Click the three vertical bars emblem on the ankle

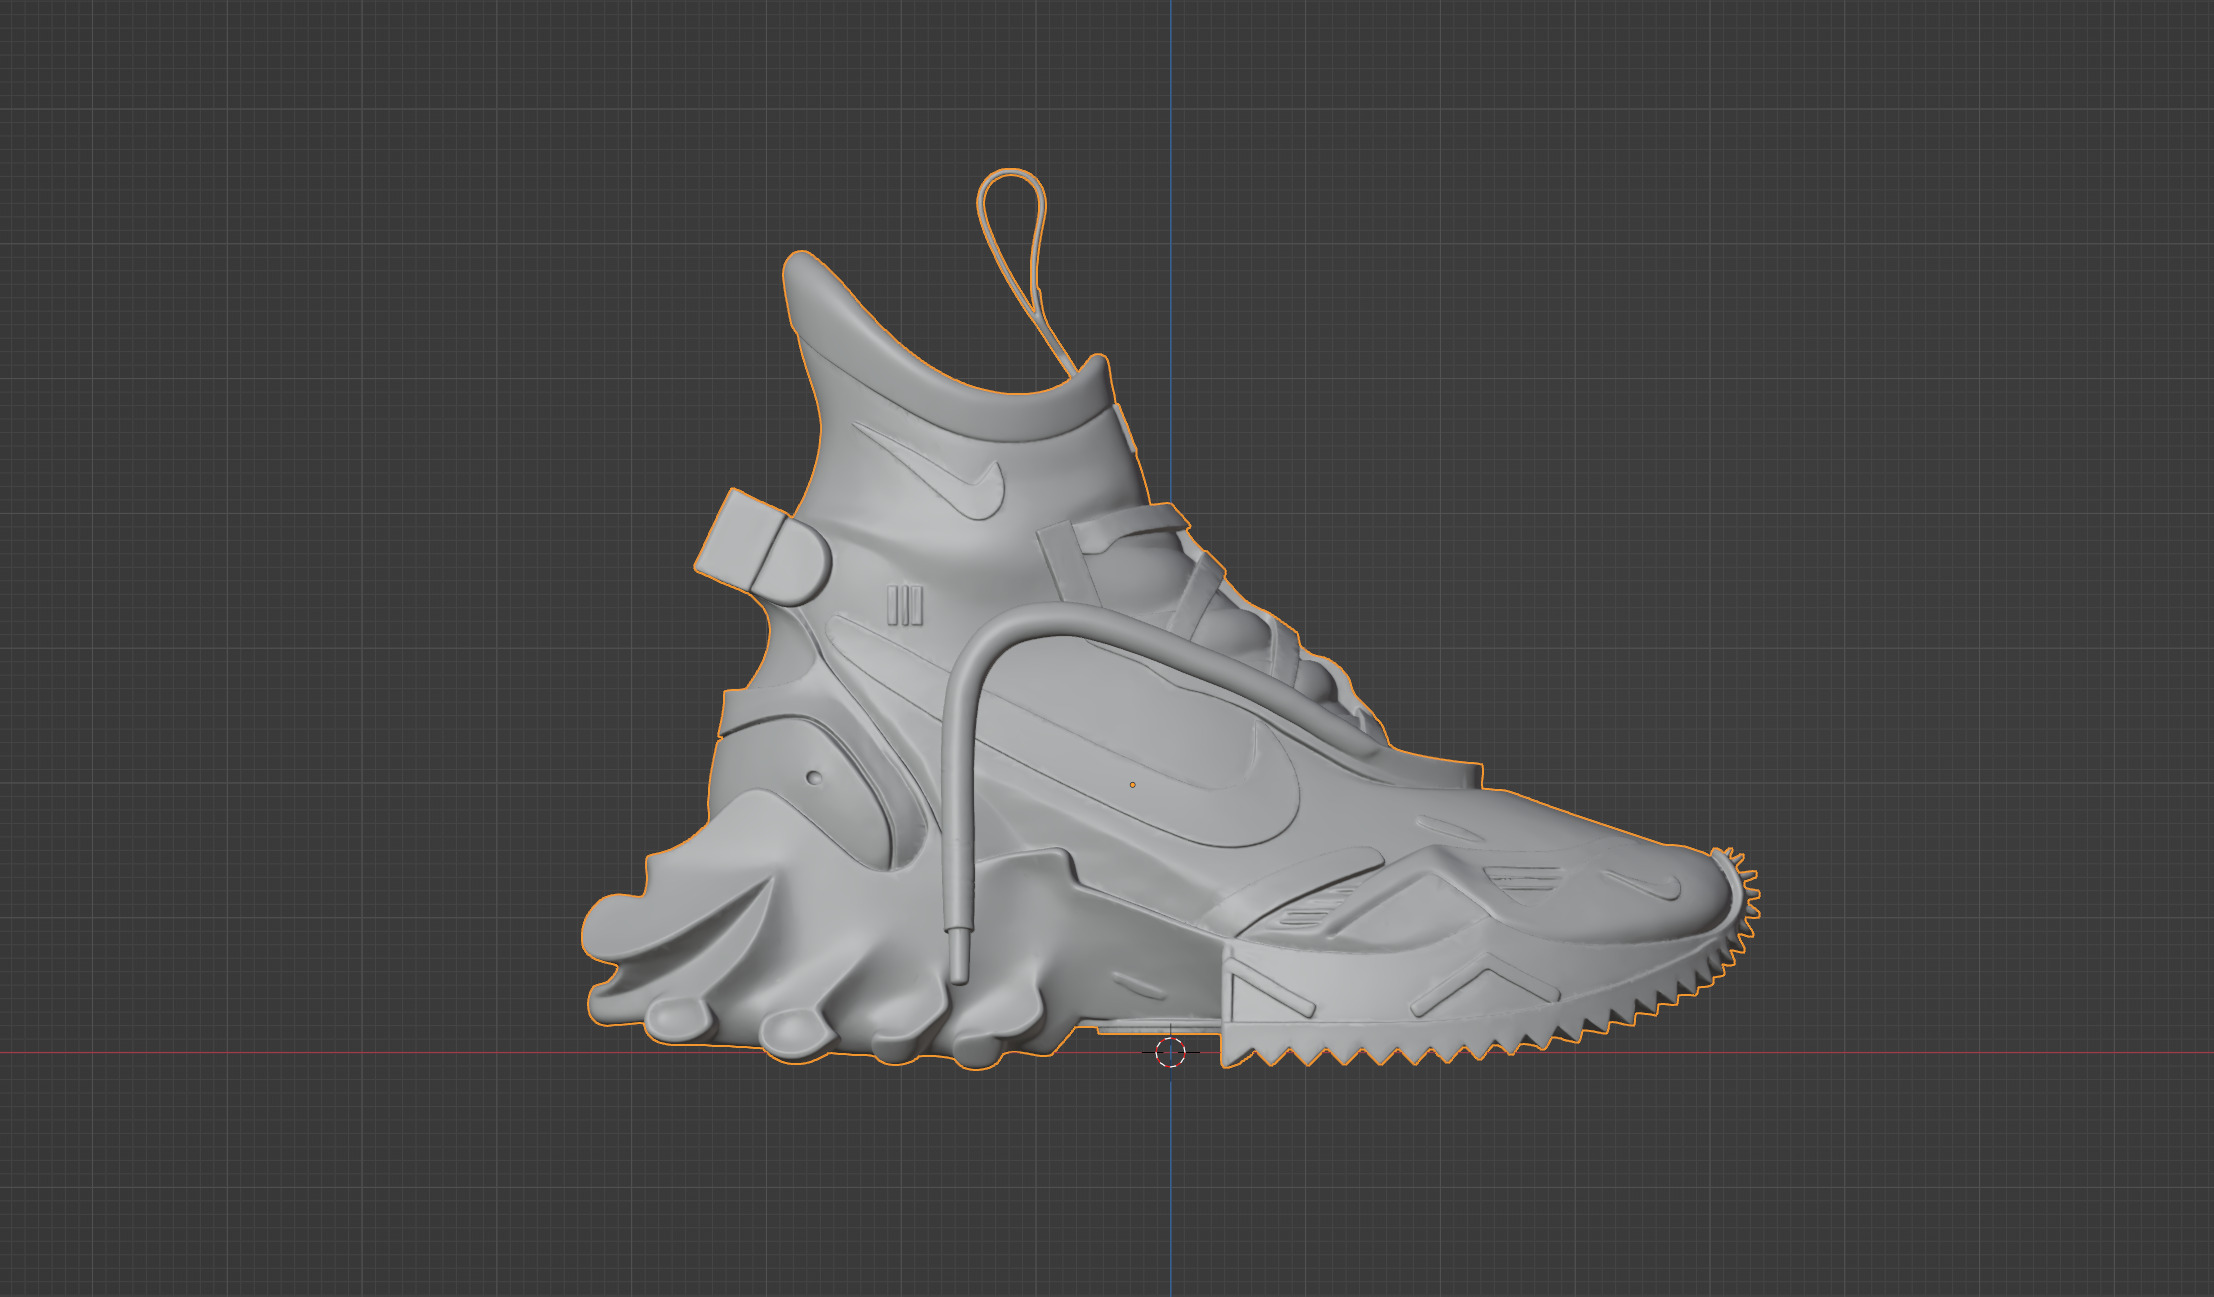(904, 606)
